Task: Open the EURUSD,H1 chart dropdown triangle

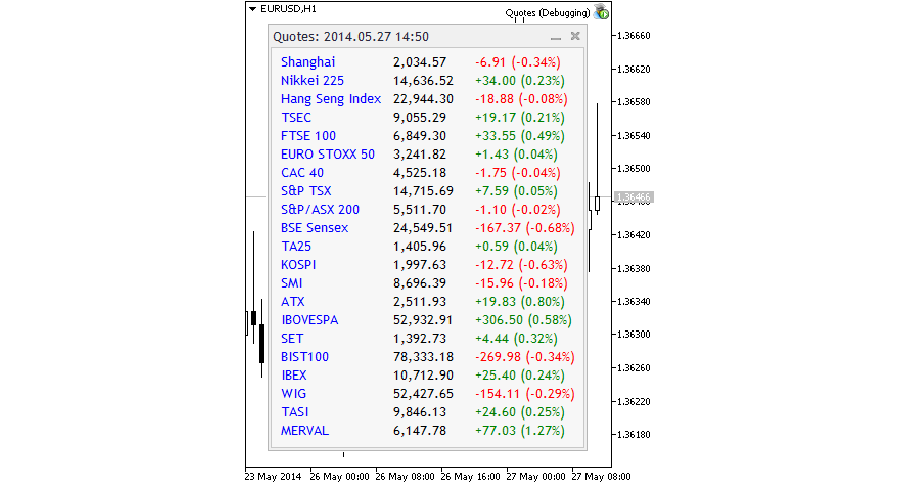Action: click(x=252, y=9)
